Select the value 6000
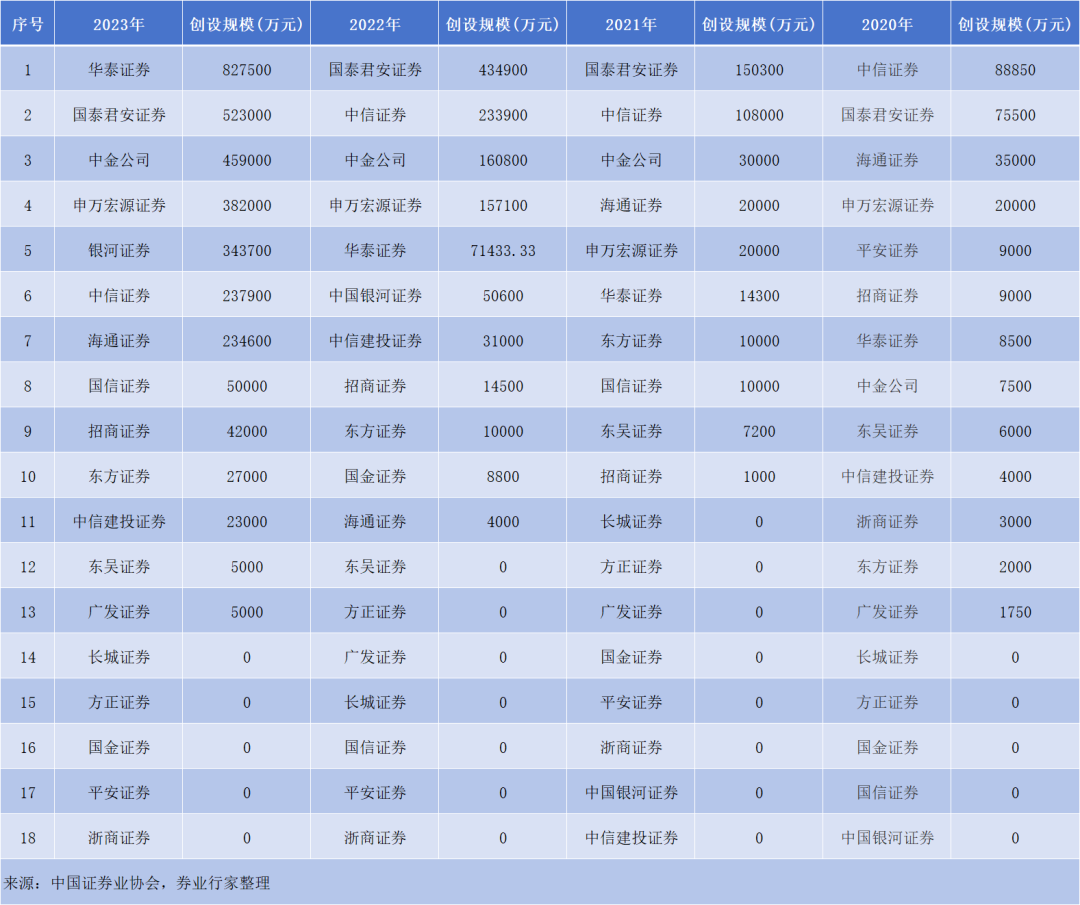1080x905 pixels. [x=1015, y=432]
